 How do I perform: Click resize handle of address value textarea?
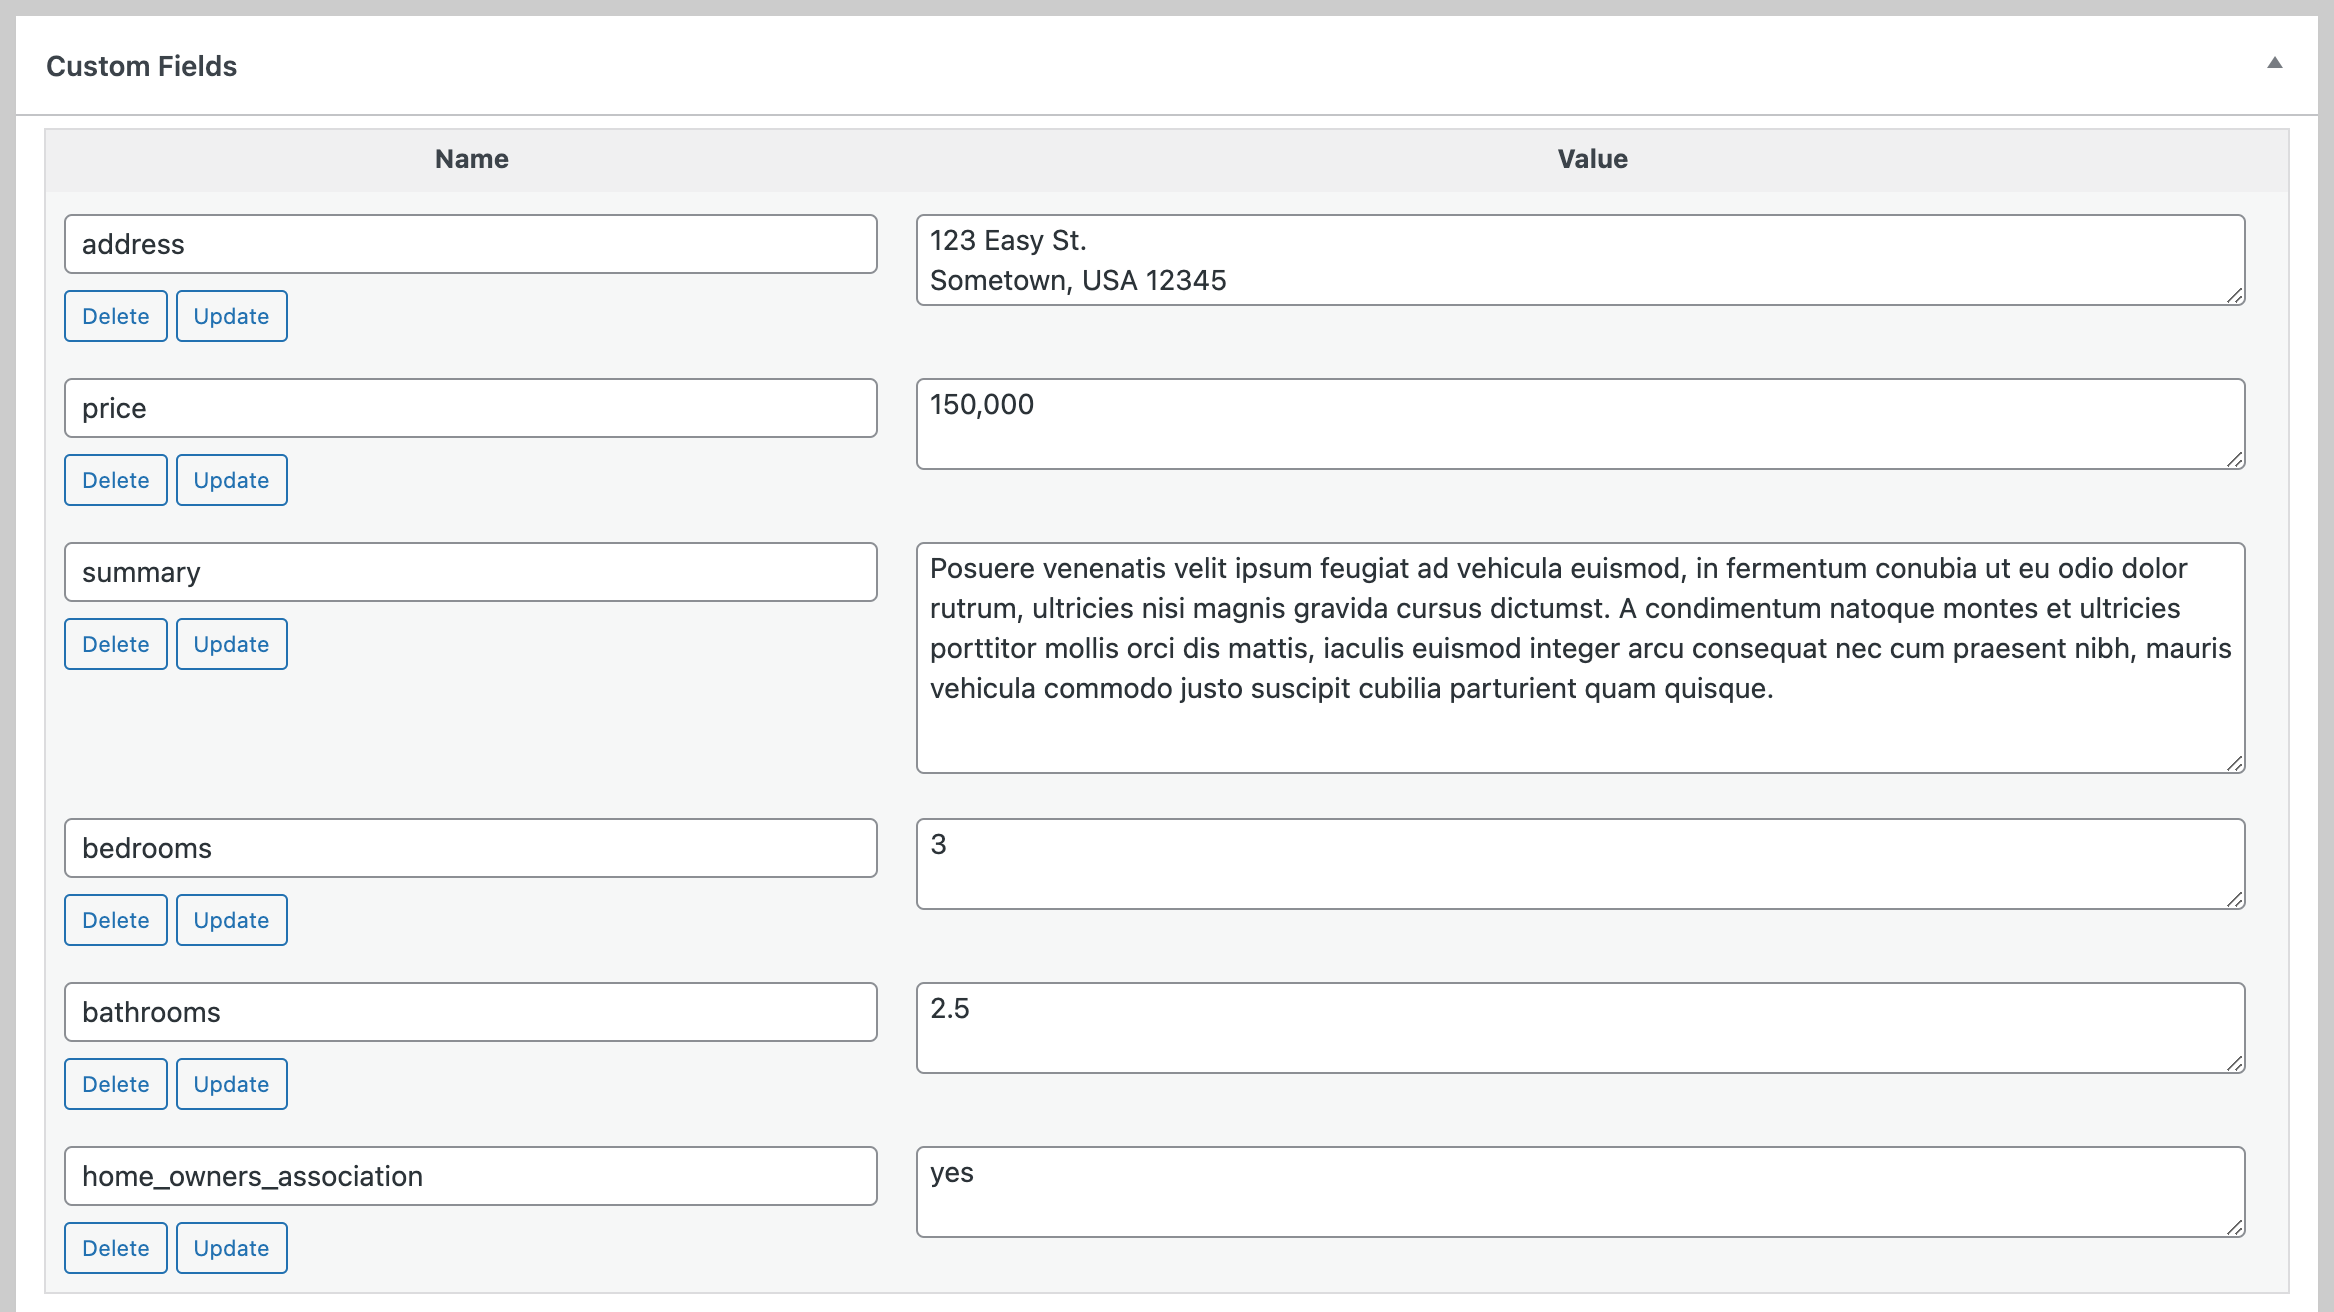point(2235,295)
